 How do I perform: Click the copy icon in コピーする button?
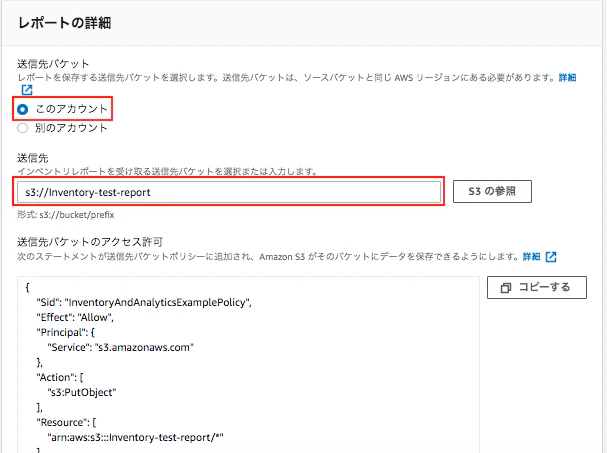pos(506,288)
